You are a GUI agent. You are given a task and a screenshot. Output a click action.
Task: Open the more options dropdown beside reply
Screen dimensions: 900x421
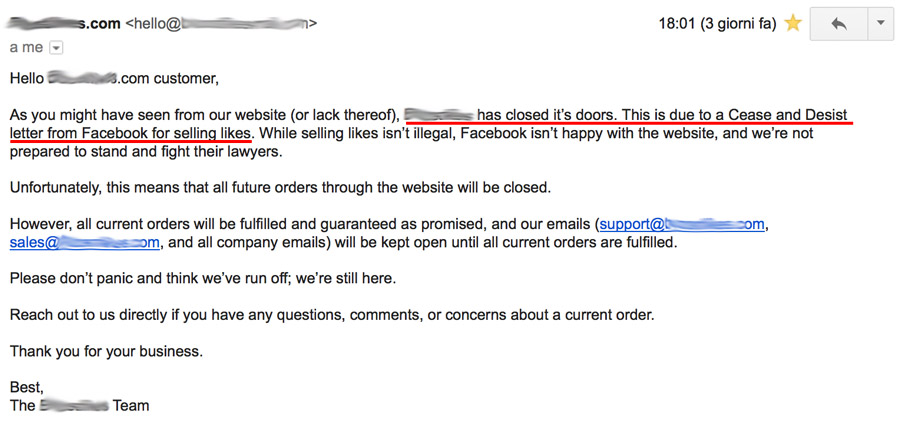click(x=879, y=23)
